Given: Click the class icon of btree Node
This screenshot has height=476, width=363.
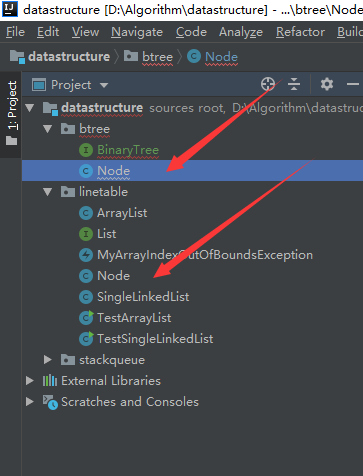Looking at the screenshot, I should 86,171.
